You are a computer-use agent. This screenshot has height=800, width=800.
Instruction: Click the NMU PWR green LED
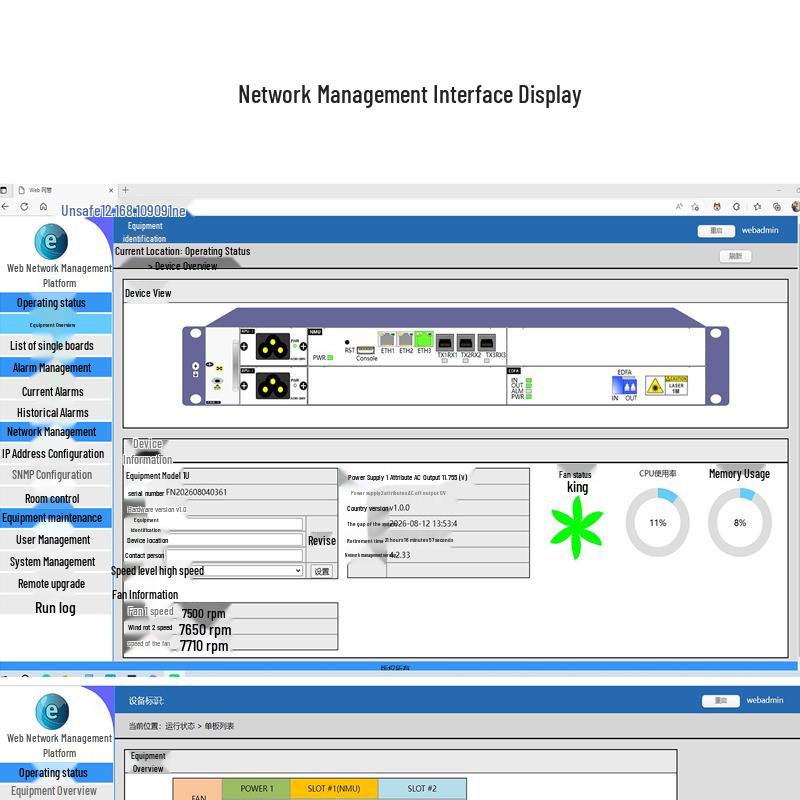330,358
